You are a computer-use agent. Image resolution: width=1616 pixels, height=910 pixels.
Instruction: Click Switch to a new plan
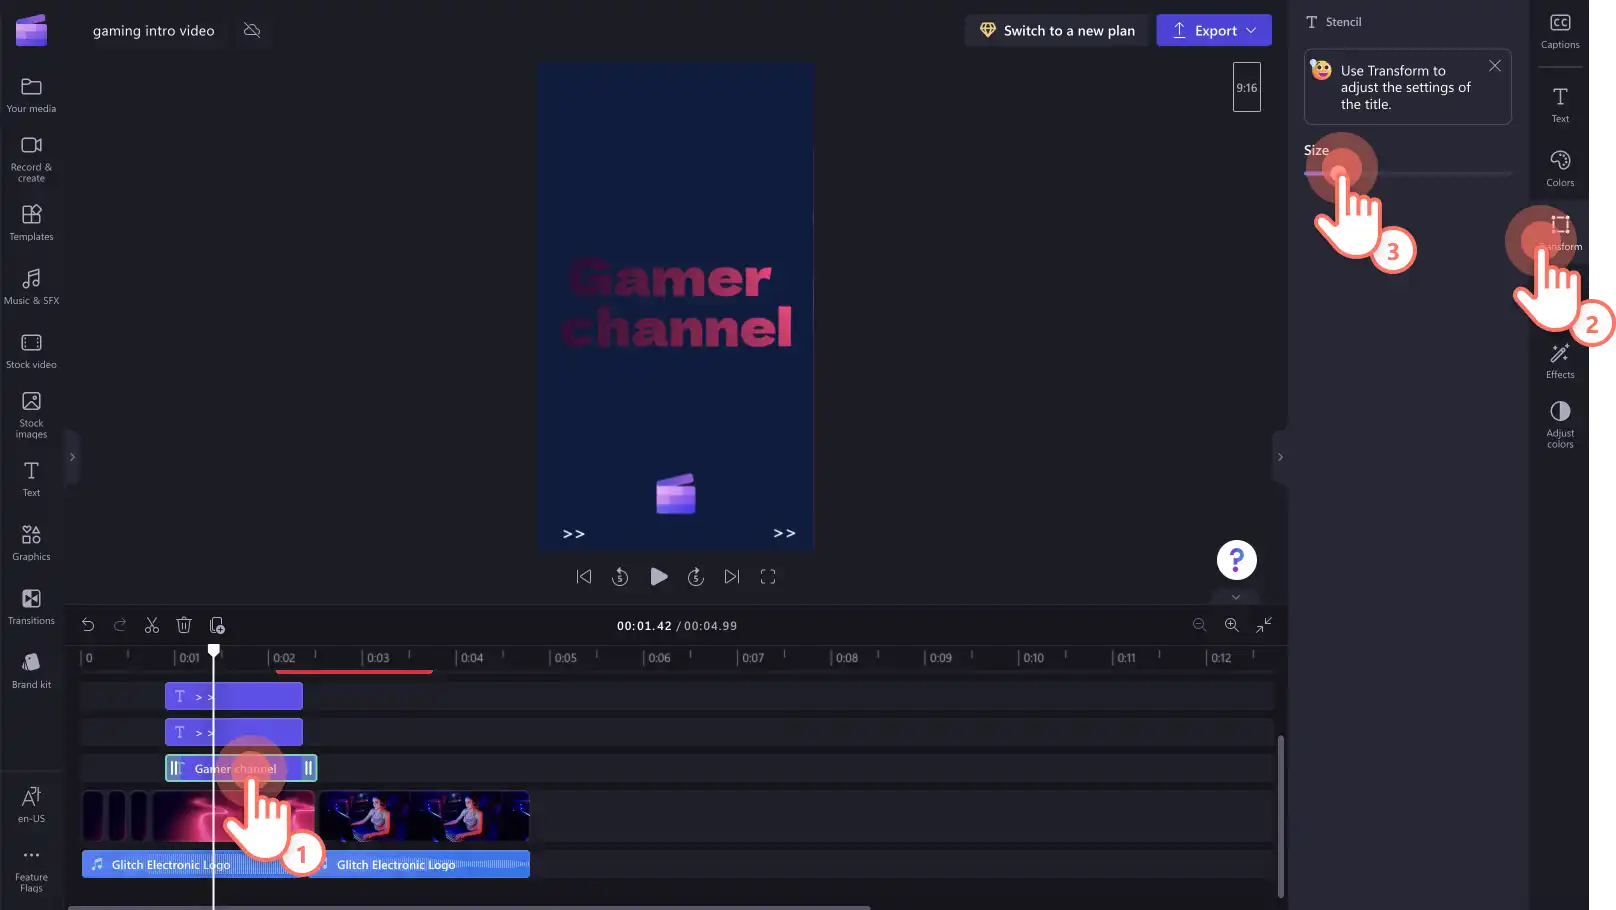1057,30
